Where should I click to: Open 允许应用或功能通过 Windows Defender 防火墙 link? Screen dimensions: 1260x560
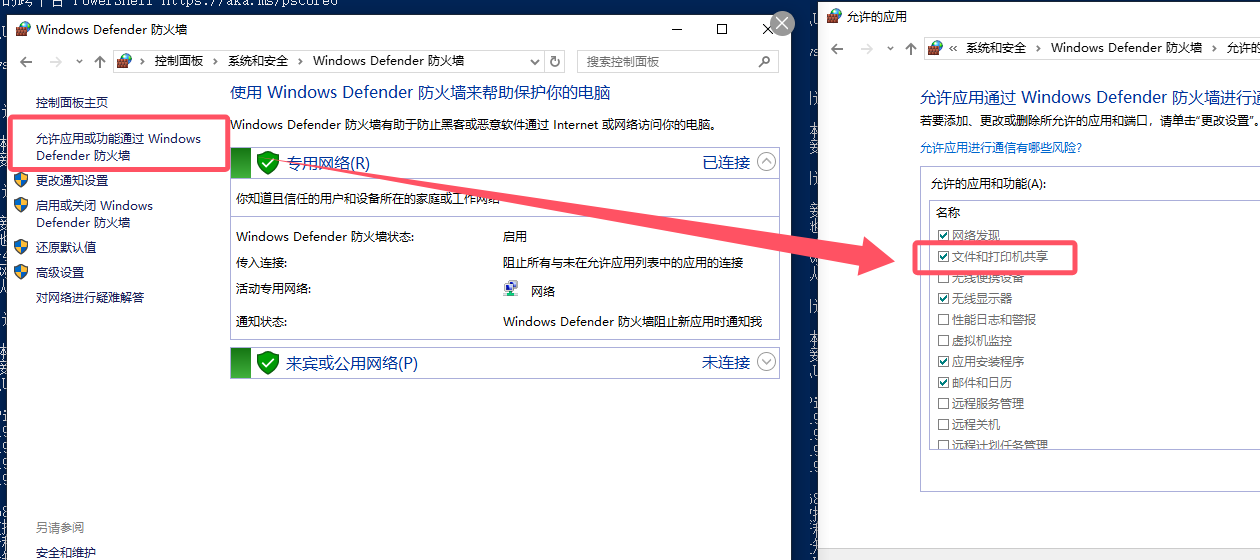(x=118, y=147)
